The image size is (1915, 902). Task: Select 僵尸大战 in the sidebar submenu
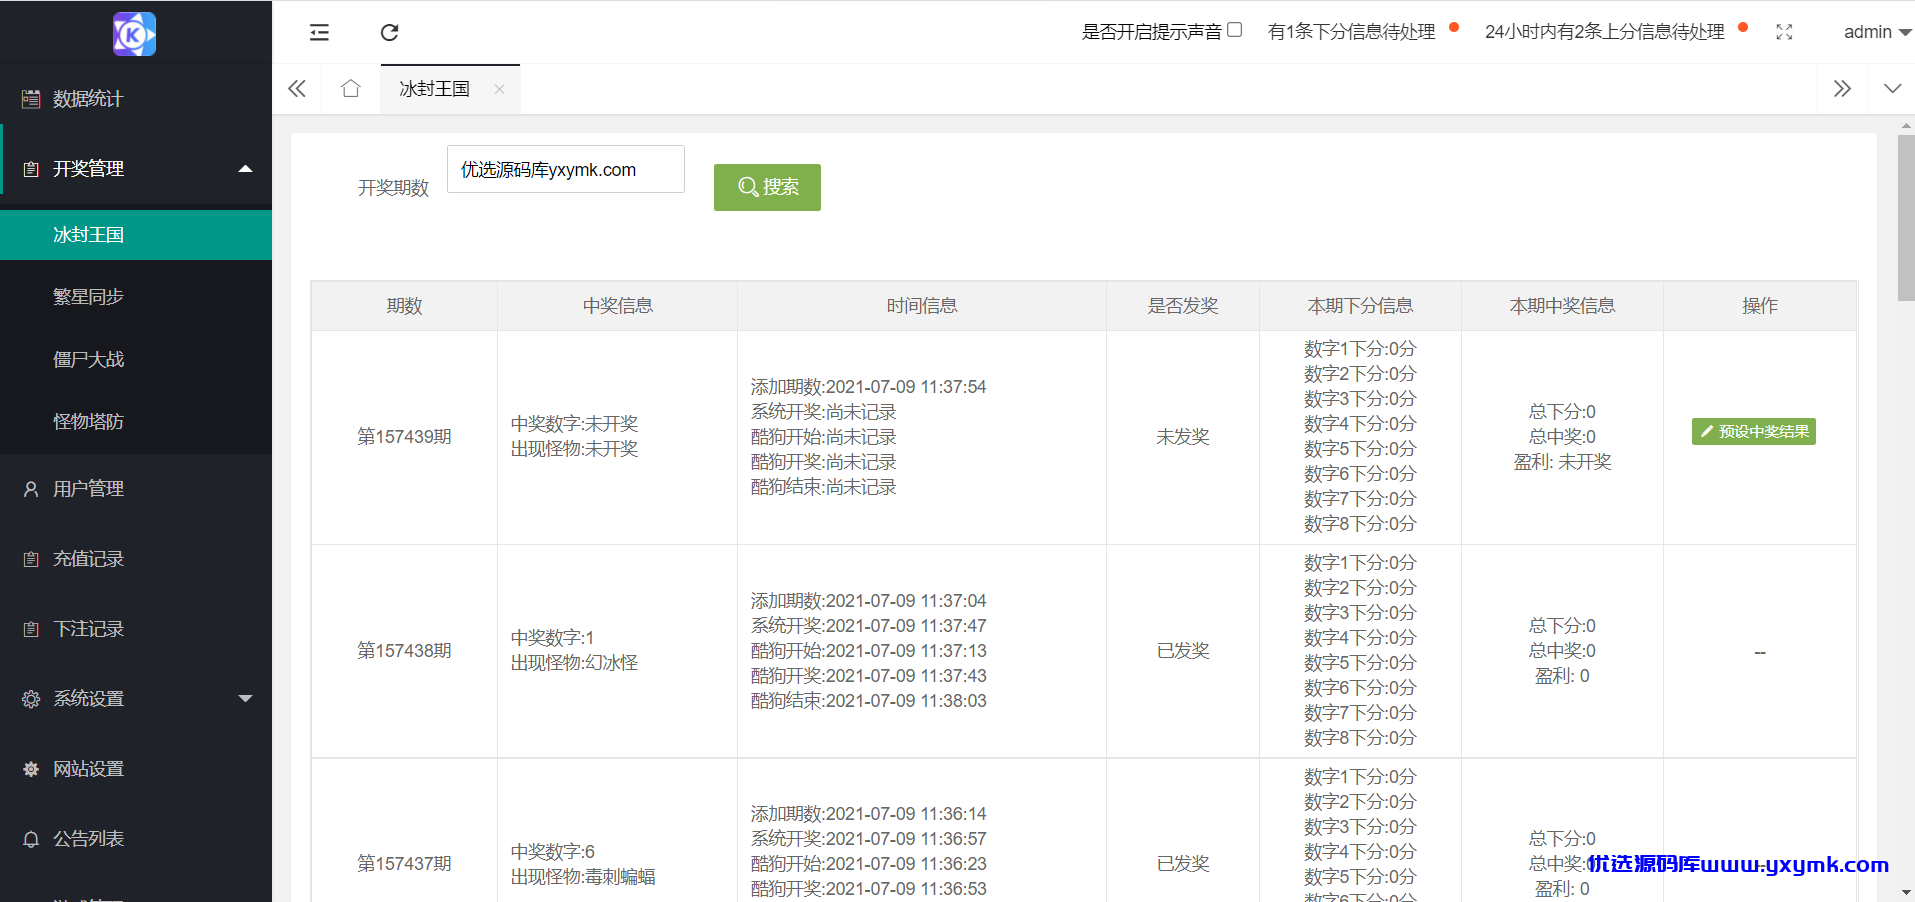click(136, 359)
